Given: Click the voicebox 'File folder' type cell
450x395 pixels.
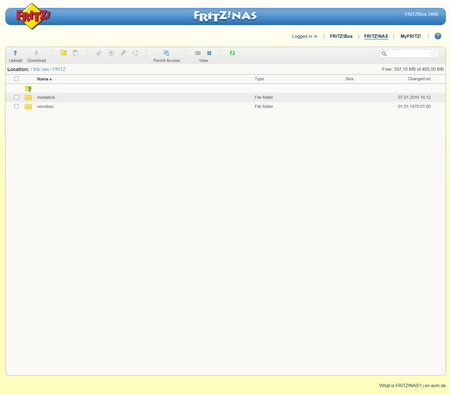Looking at the screenshot, I should pyautogui.click(x=264, y=106).
